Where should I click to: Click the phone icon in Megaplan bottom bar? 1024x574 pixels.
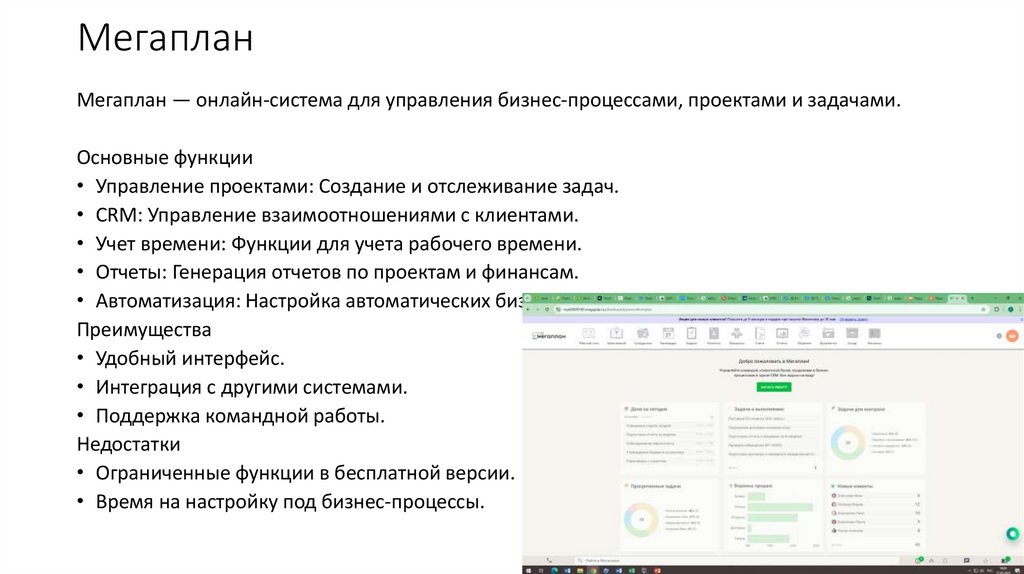coord(549,560)
